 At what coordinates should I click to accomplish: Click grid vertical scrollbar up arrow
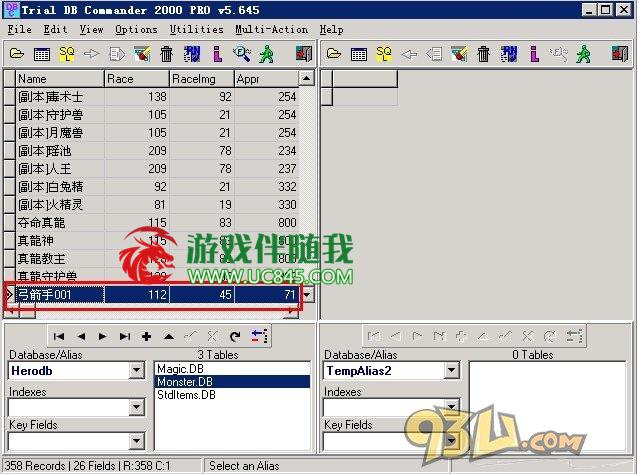point(307,78)
